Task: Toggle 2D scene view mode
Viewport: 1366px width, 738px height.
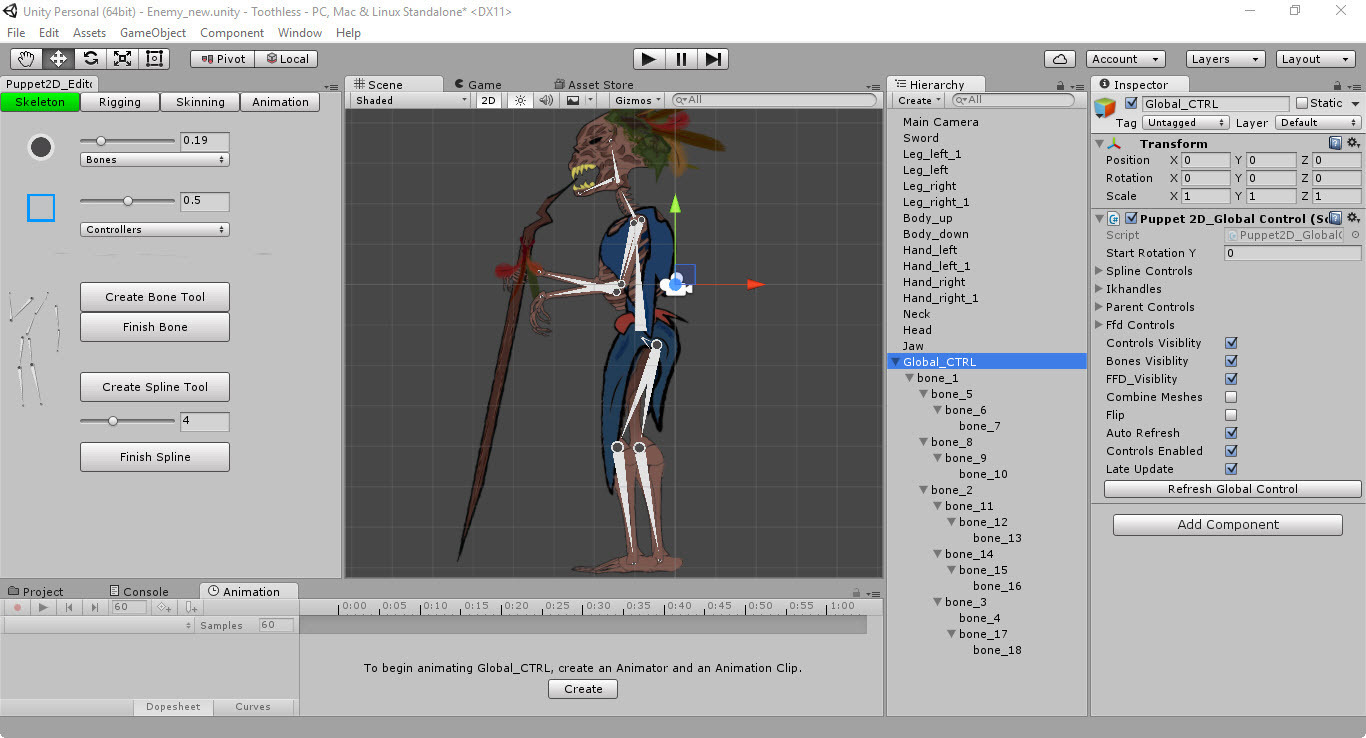Action: (x=488, y=100)
